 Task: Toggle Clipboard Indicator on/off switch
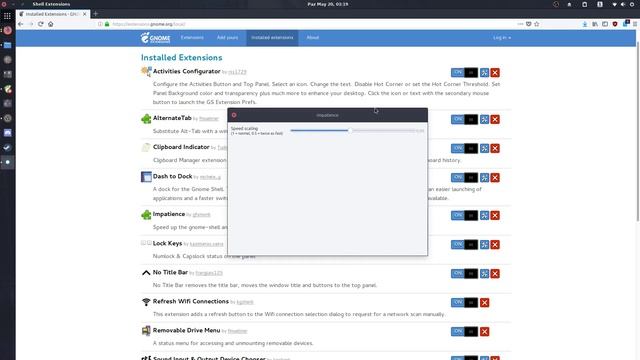pos(464,148)
